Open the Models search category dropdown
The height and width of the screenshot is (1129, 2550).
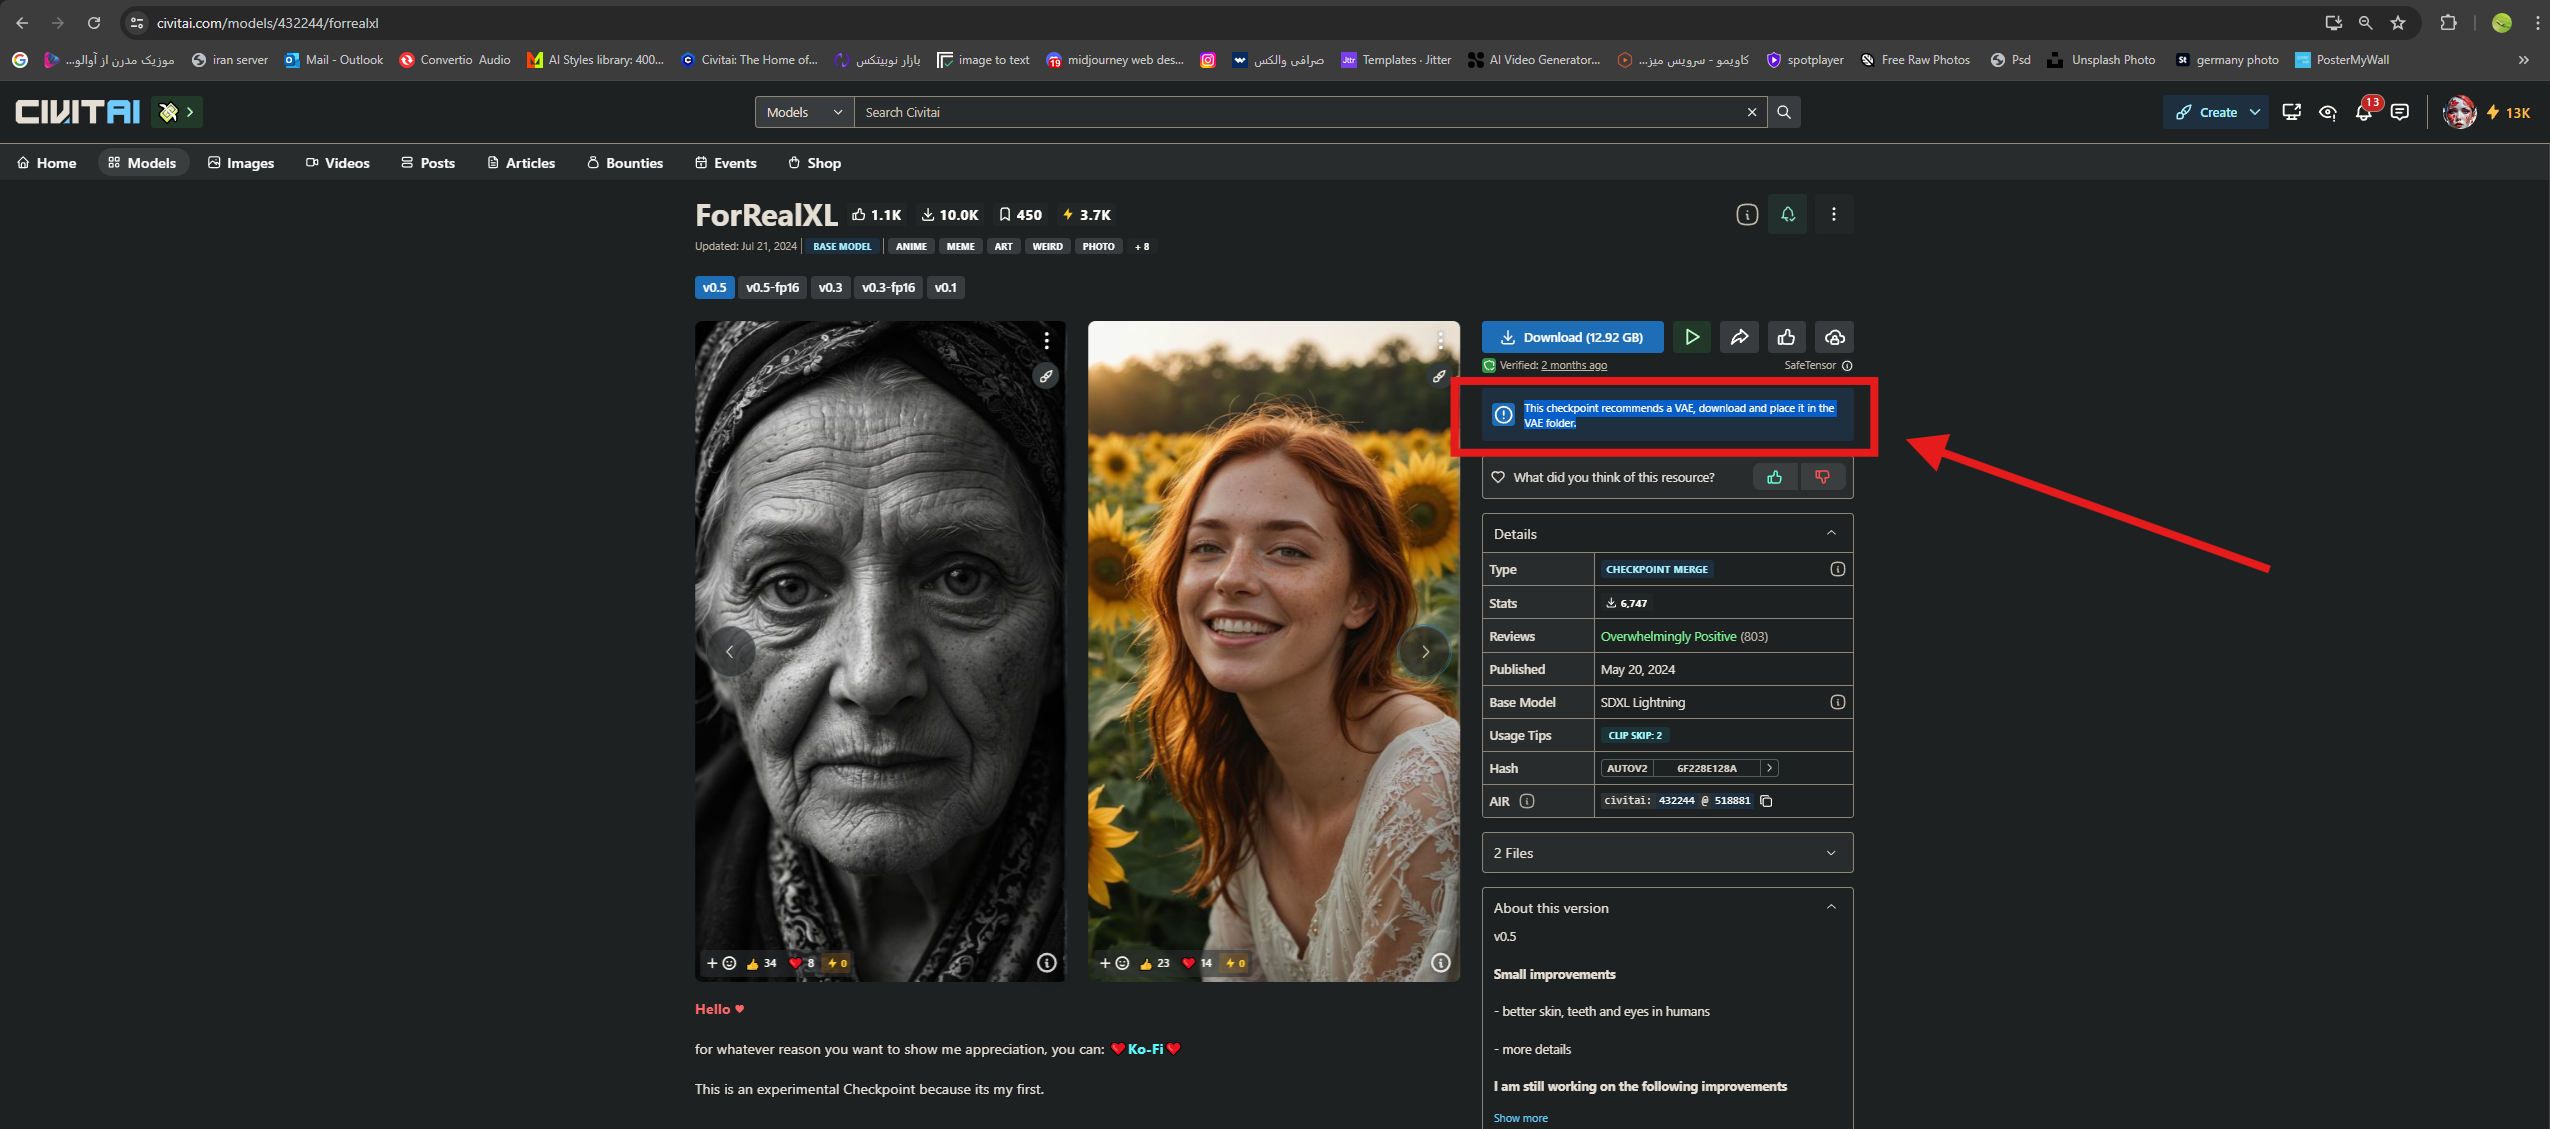coord(804,112)
